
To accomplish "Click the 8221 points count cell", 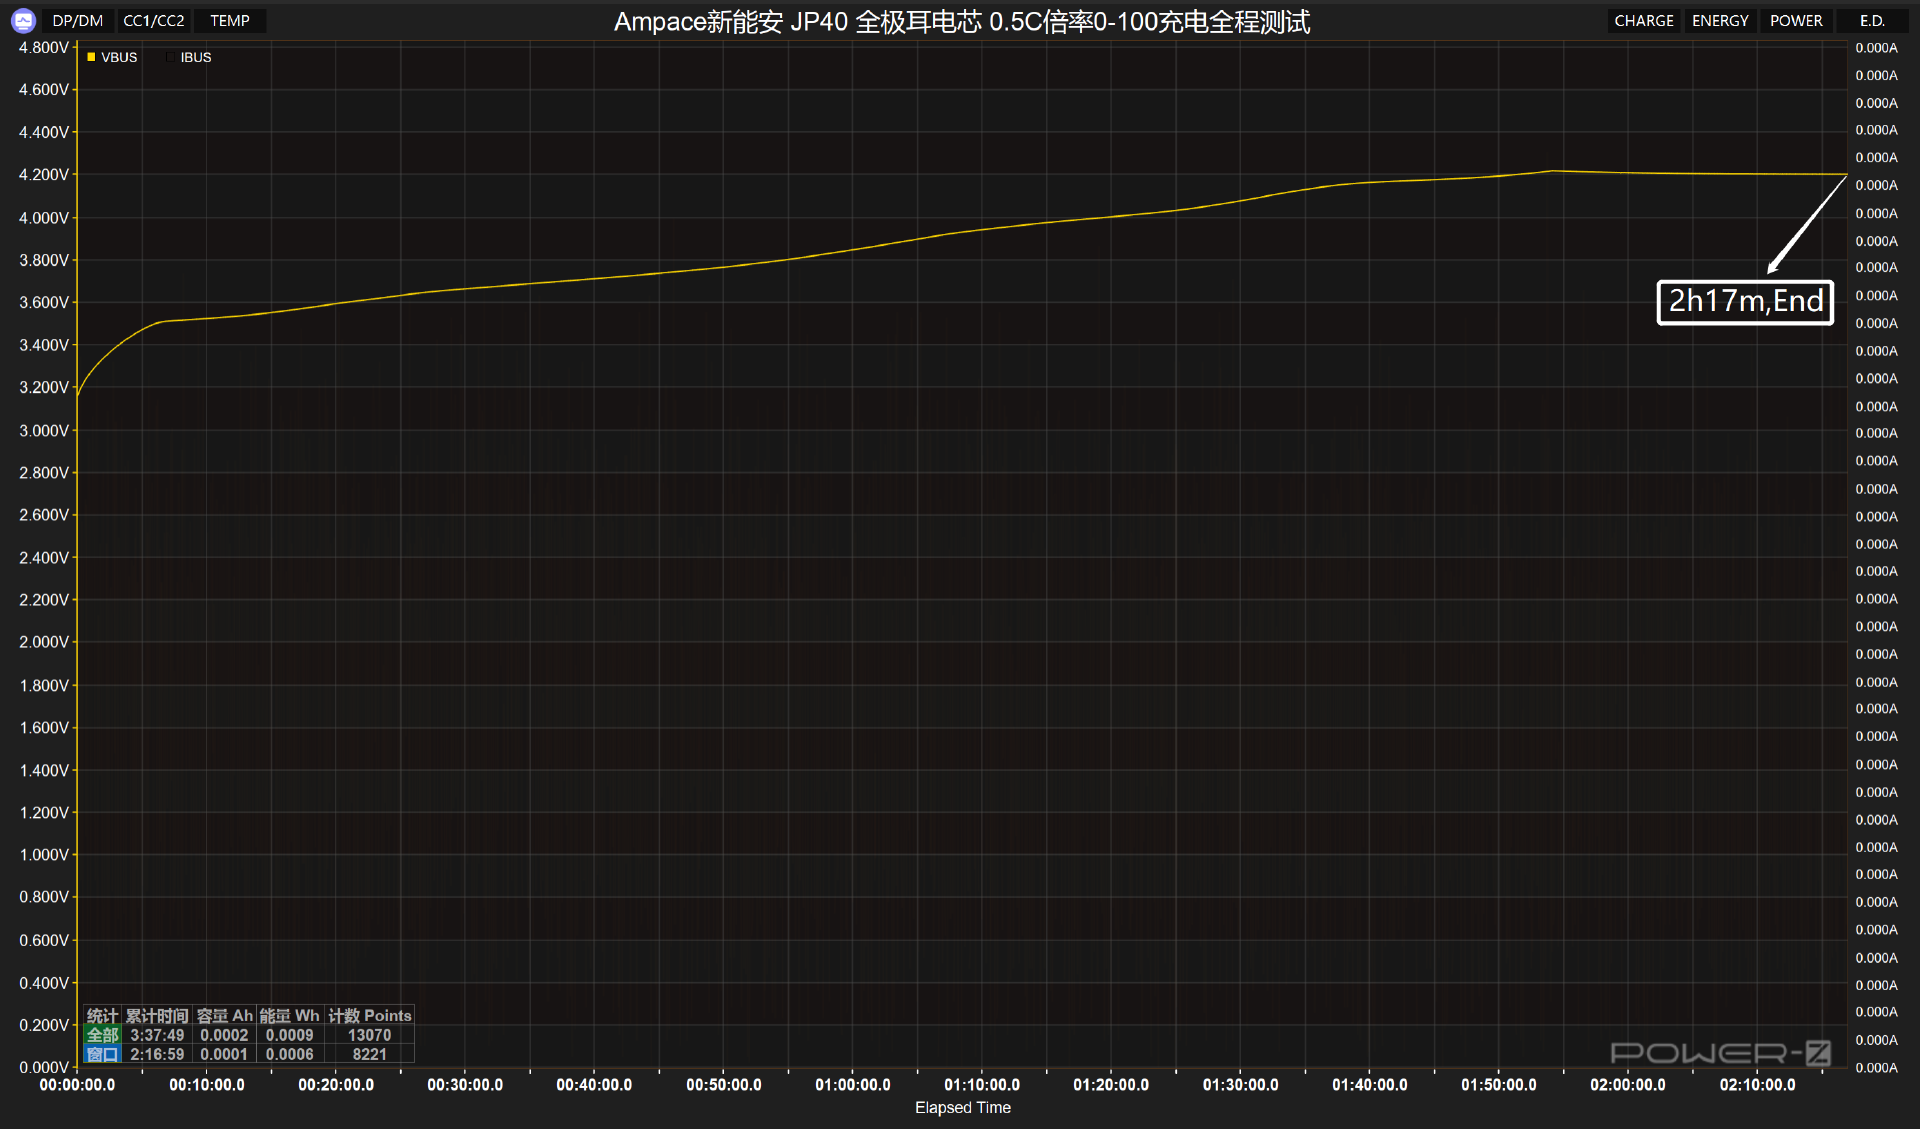I will point(369,1054).
